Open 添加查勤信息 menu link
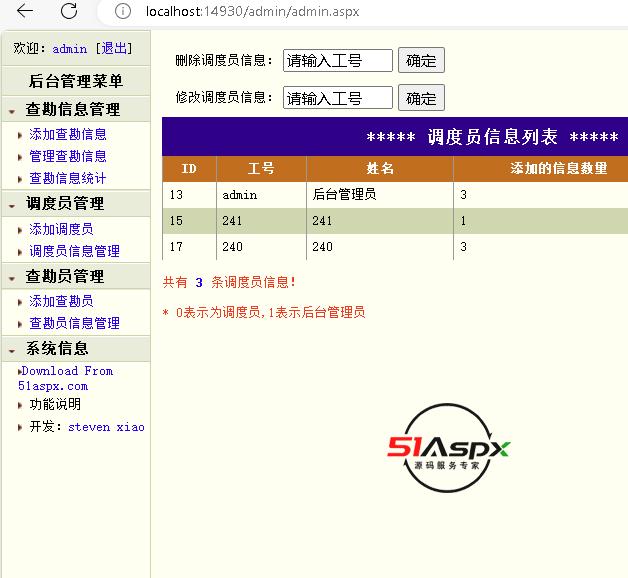The height and width of the screenshot is (578, 628). click(68, 134)
